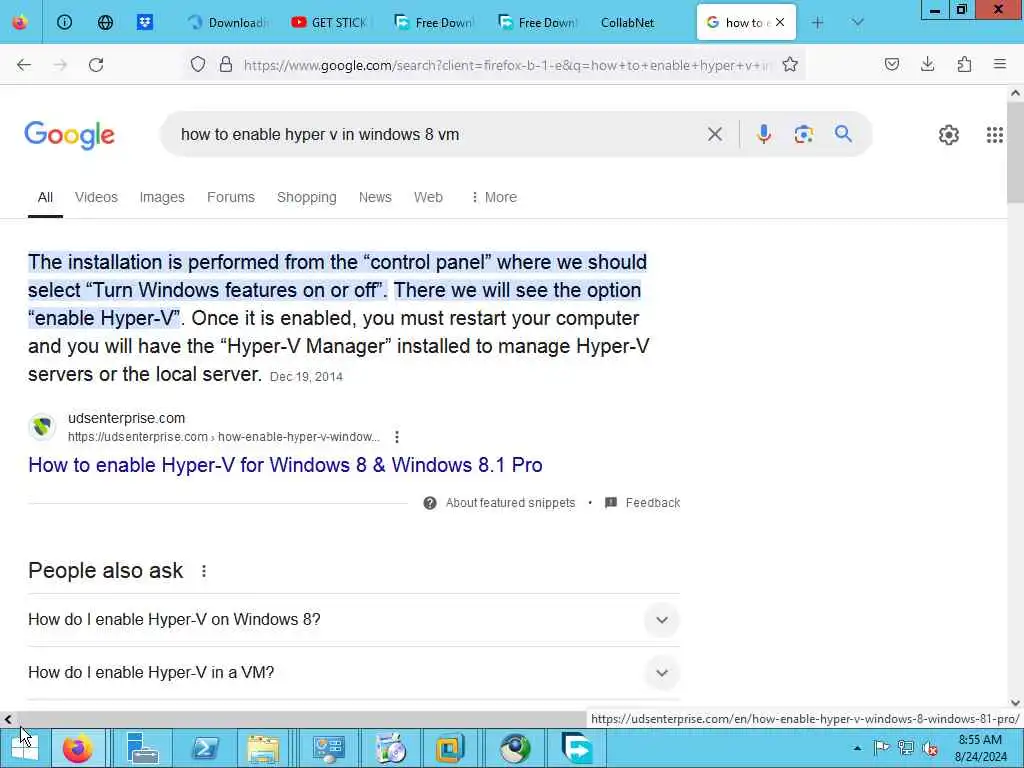The width and height of the screenshot is (1024, 768).
Task: Search by image with Lens
Action: click(804, 135)
